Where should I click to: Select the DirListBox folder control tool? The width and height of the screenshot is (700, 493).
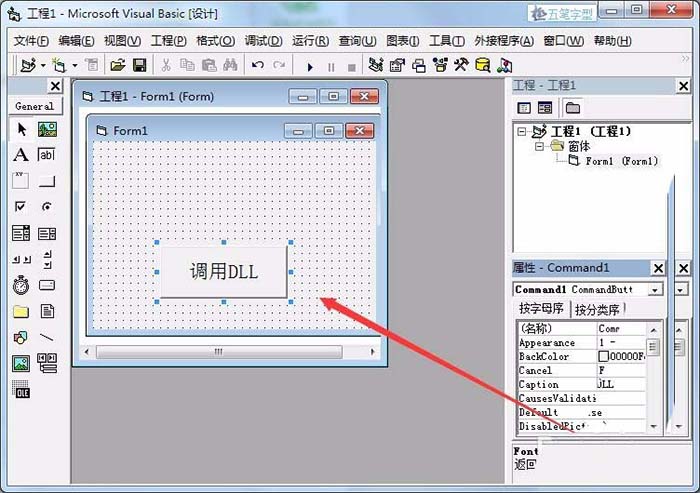[21, 311]
